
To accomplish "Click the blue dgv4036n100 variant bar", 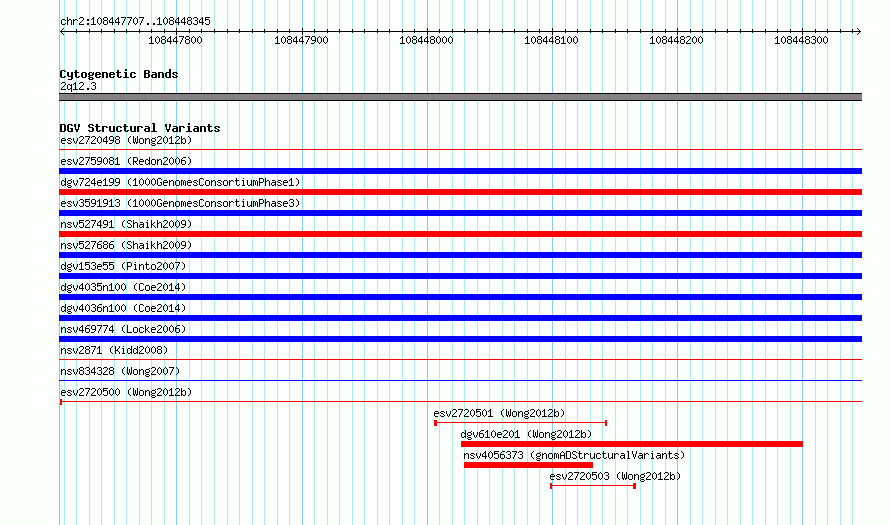I will click(460, 318).
